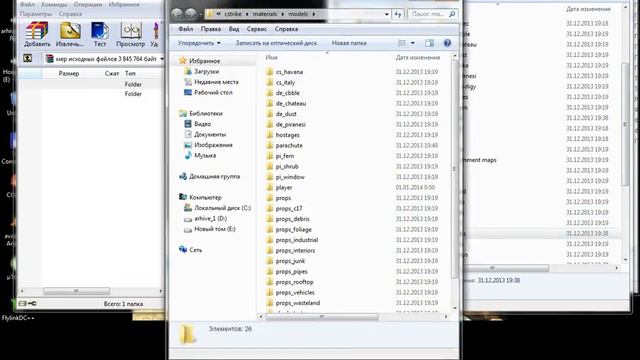Open the Музыка library

pos(205,156)
